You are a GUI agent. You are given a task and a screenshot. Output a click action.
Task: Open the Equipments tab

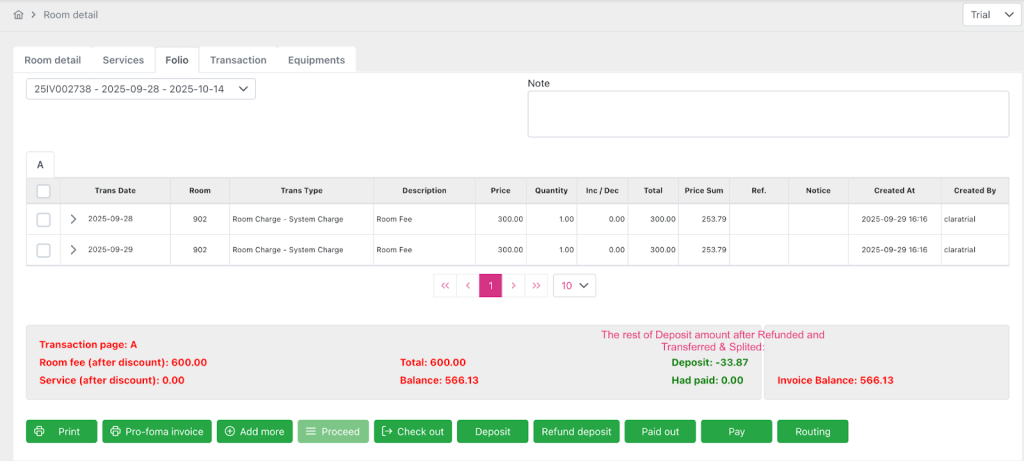tap(316, 60)
